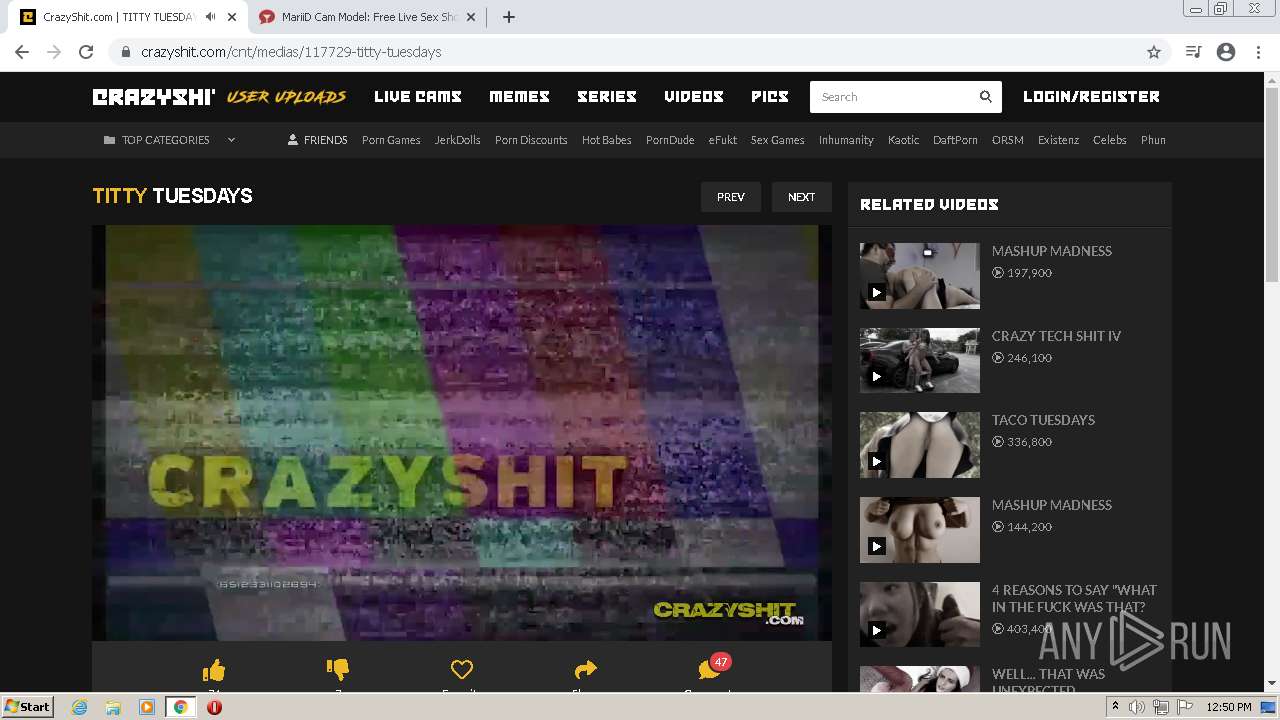The height and width of the screenshot is (720, 1280).
Task: Open the Hot Babes link
Action: [607, 140]
